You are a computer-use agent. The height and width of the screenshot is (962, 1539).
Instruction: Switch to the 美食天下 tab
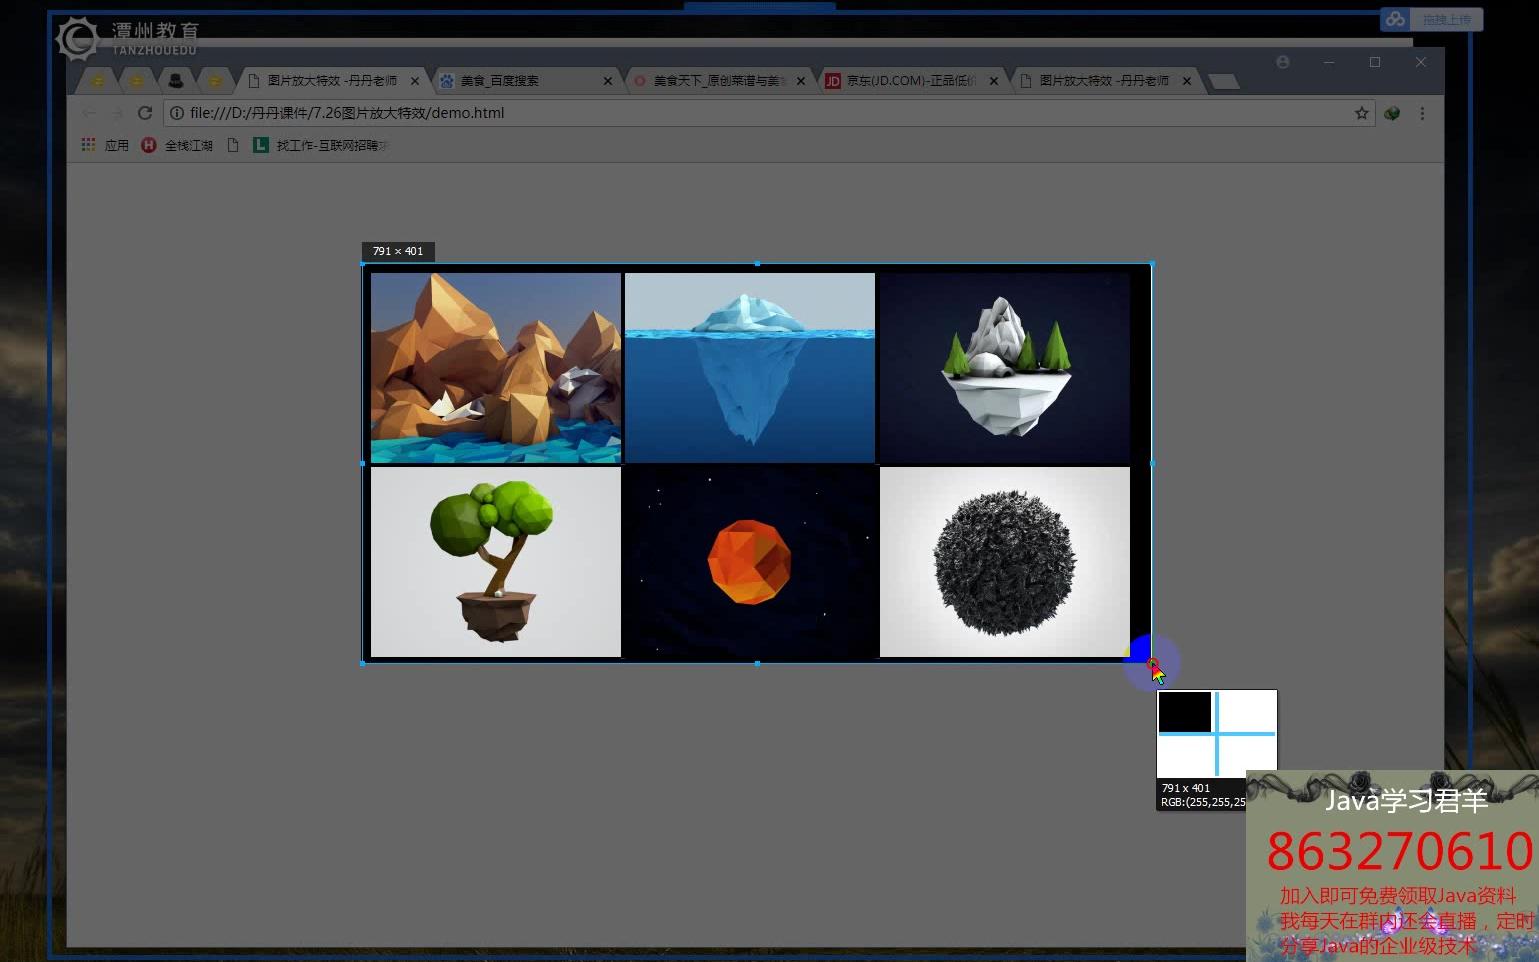pos(717,81)
